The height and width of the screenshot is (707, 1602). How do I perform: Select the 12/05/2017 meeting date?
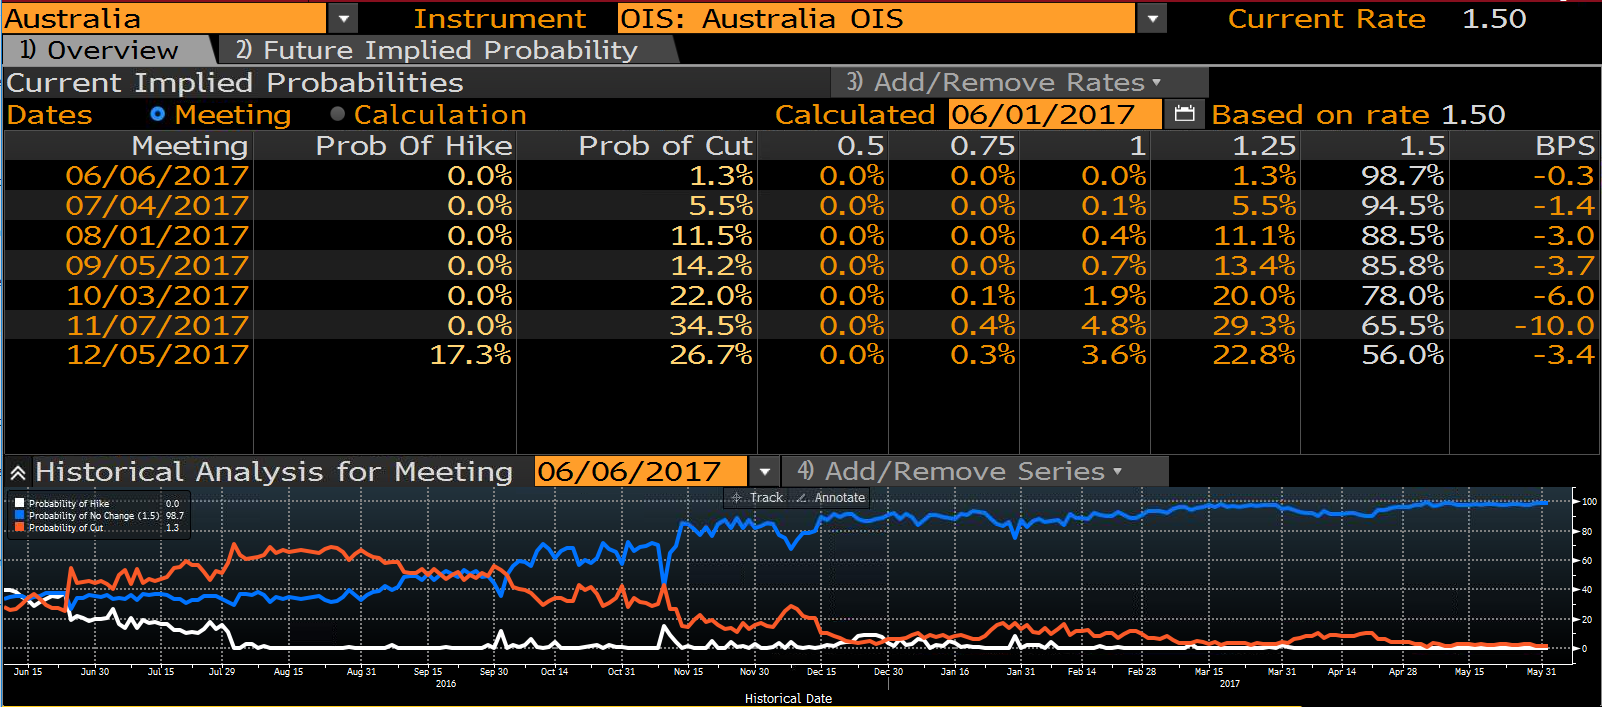157,355
